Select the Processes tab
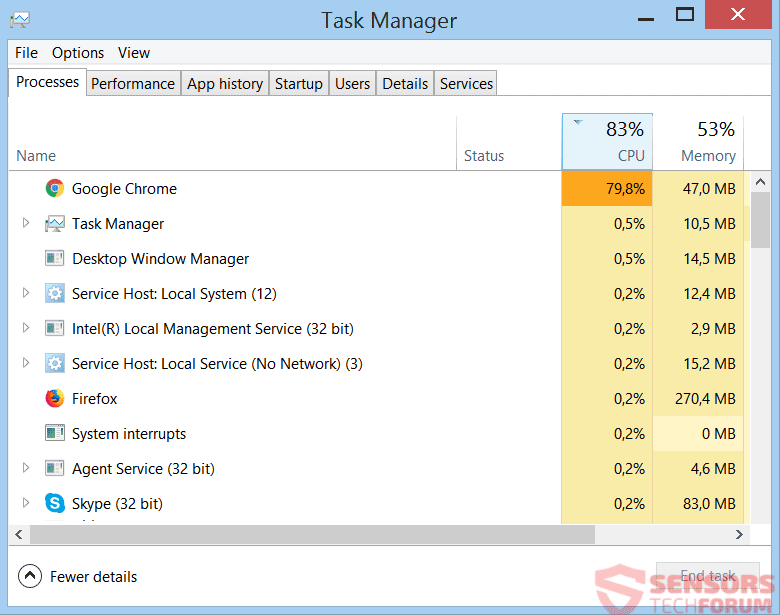Viewport: 780px width, 615px height. click(x=47, y=82)
